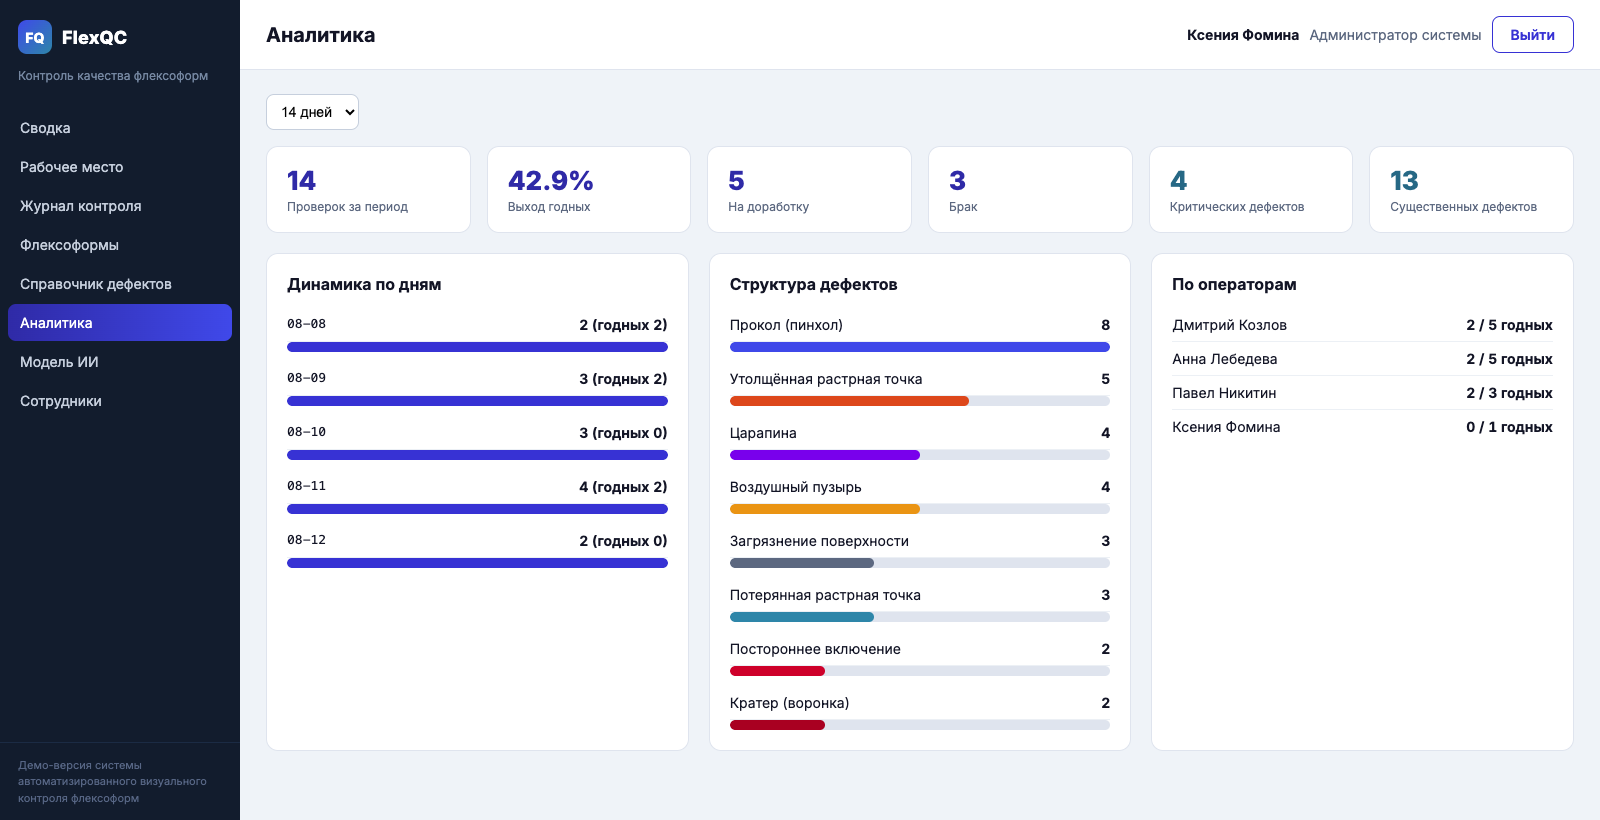
Task: Log out with the Выйти button
Action: point(1532,35)
